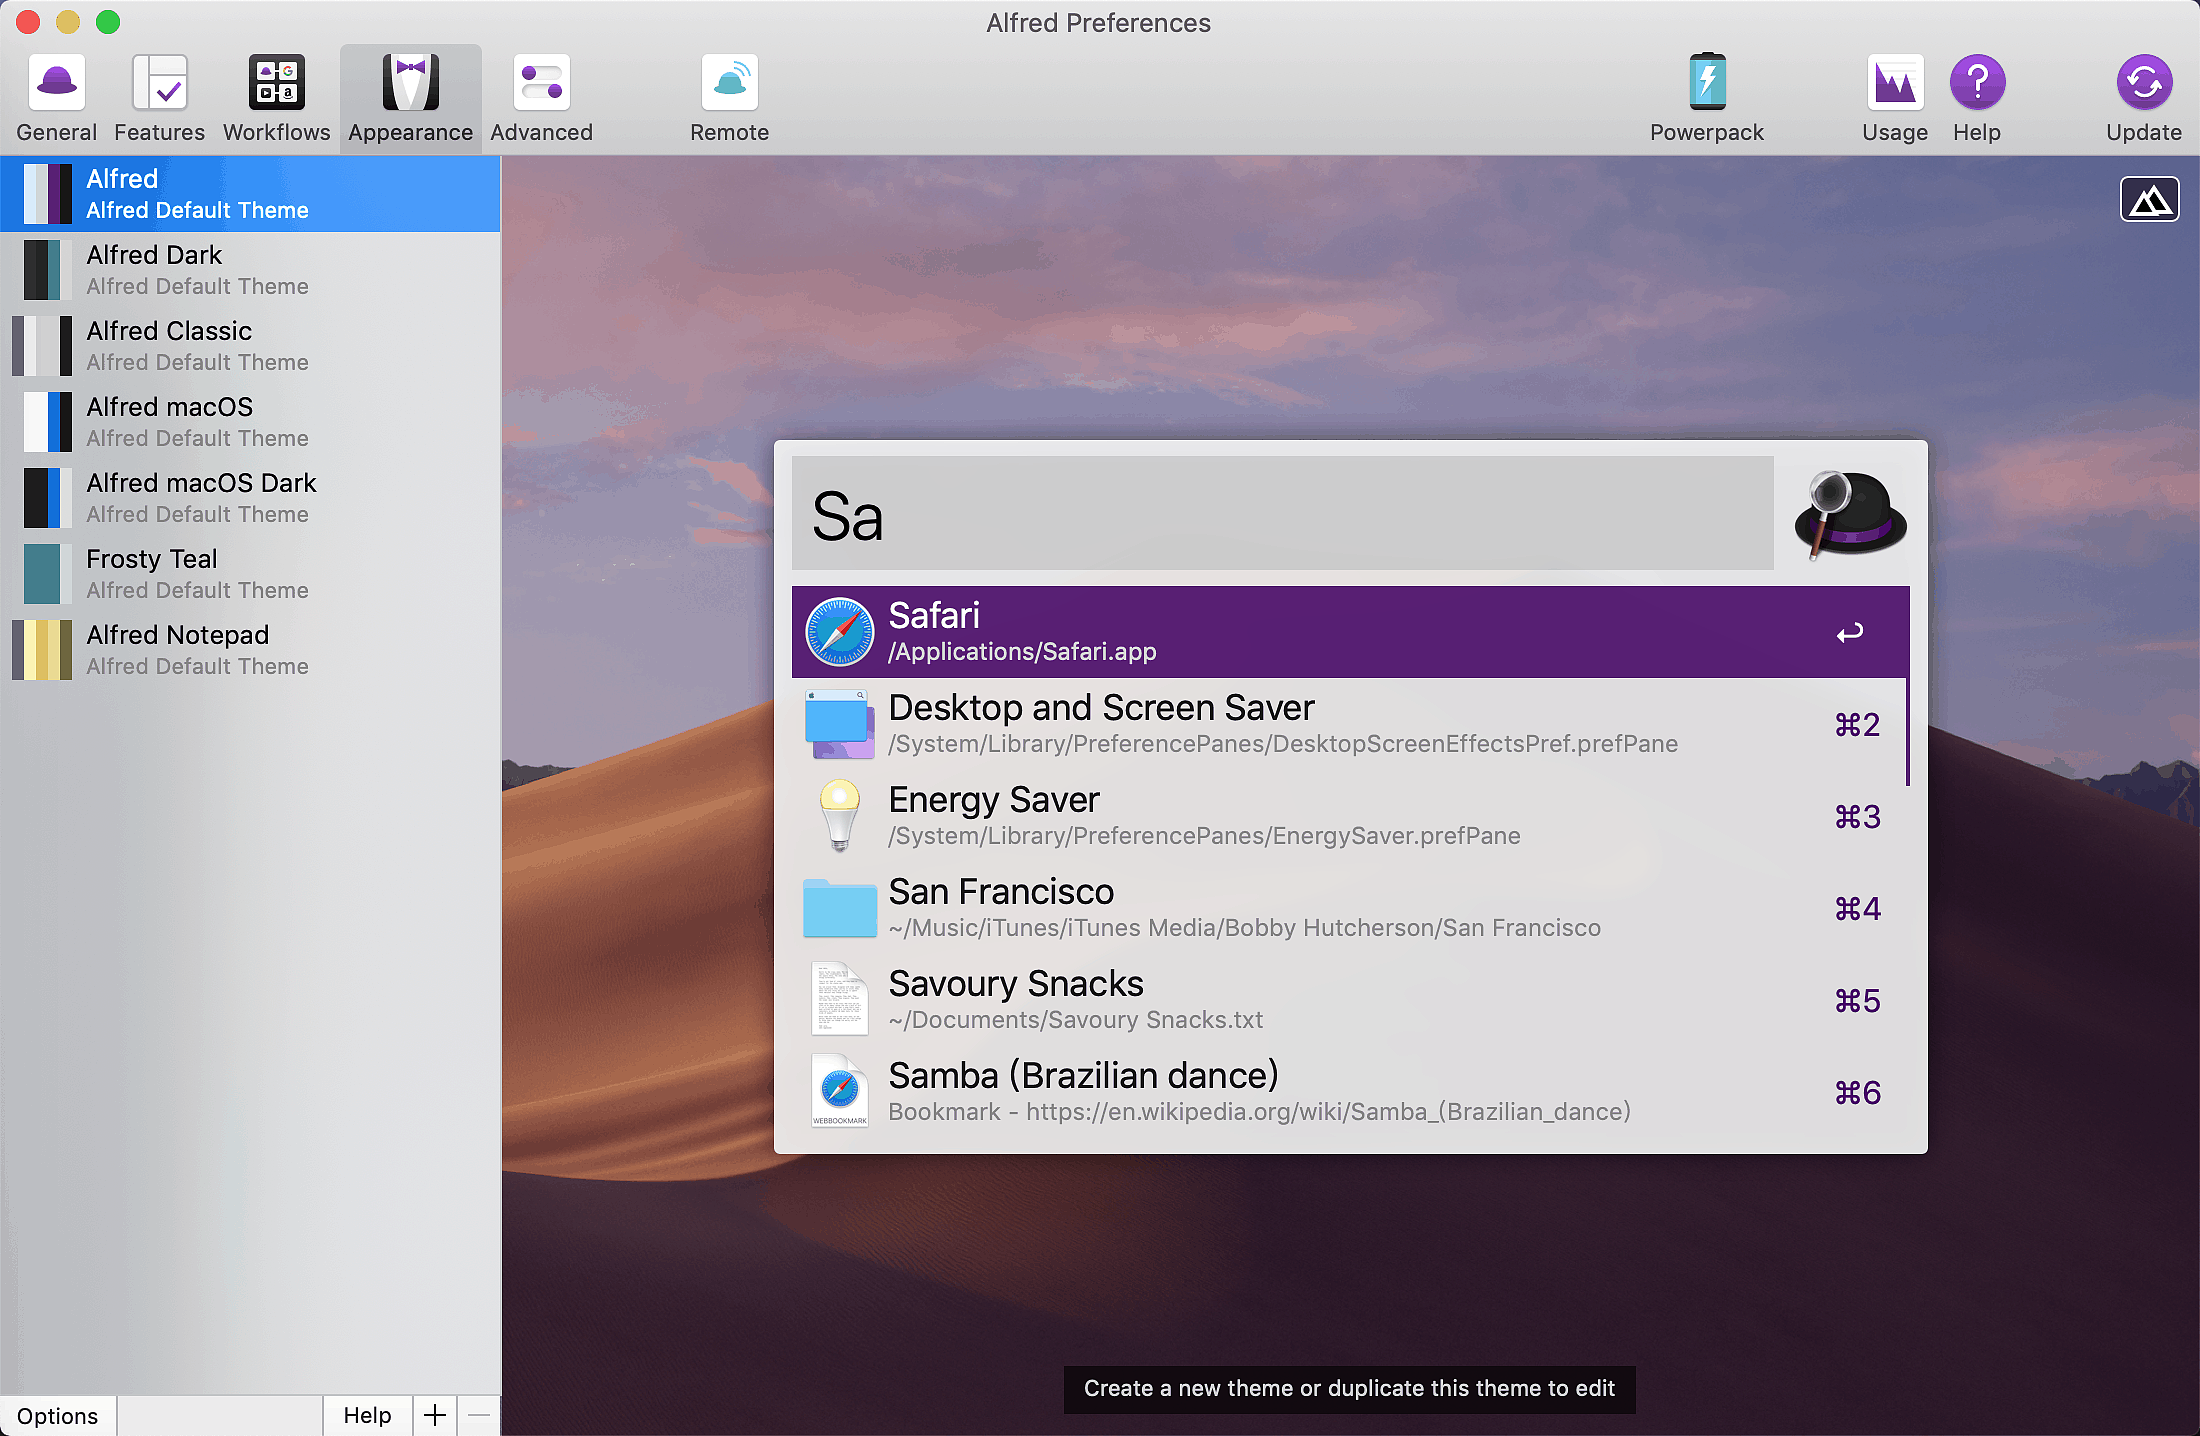Viewport: 2200px width, 1436px height.
Task: Select the Alfred macOS Dark theme
Action: coord(250,498)
